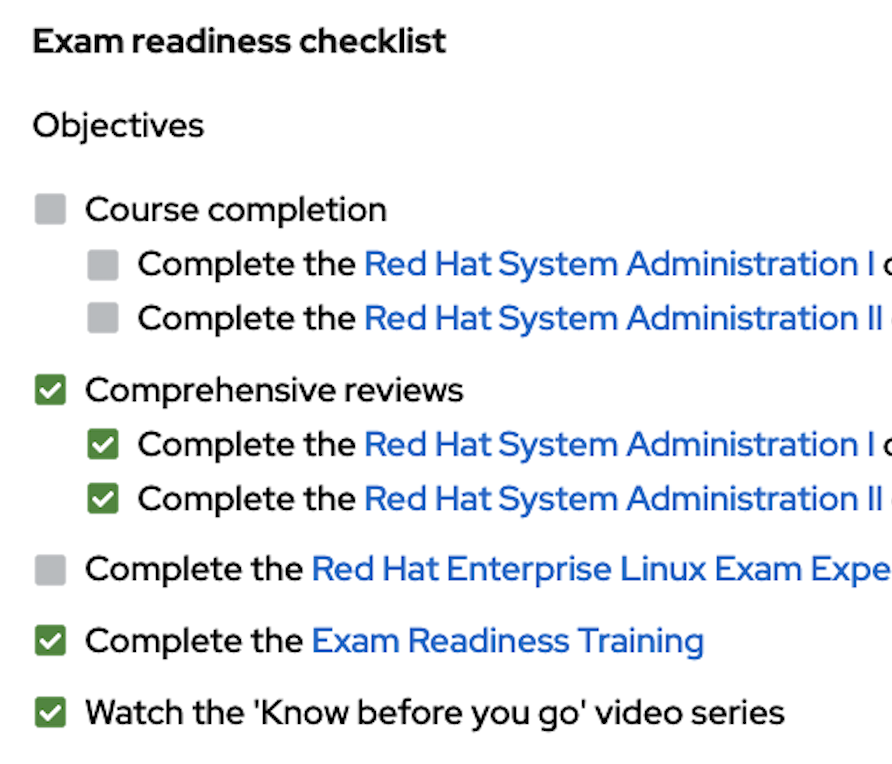This screenshot has width=892, height=764.
Task: Open the Red Hat Enterprise Linux Exam Experience link
Action: [600, 568]
